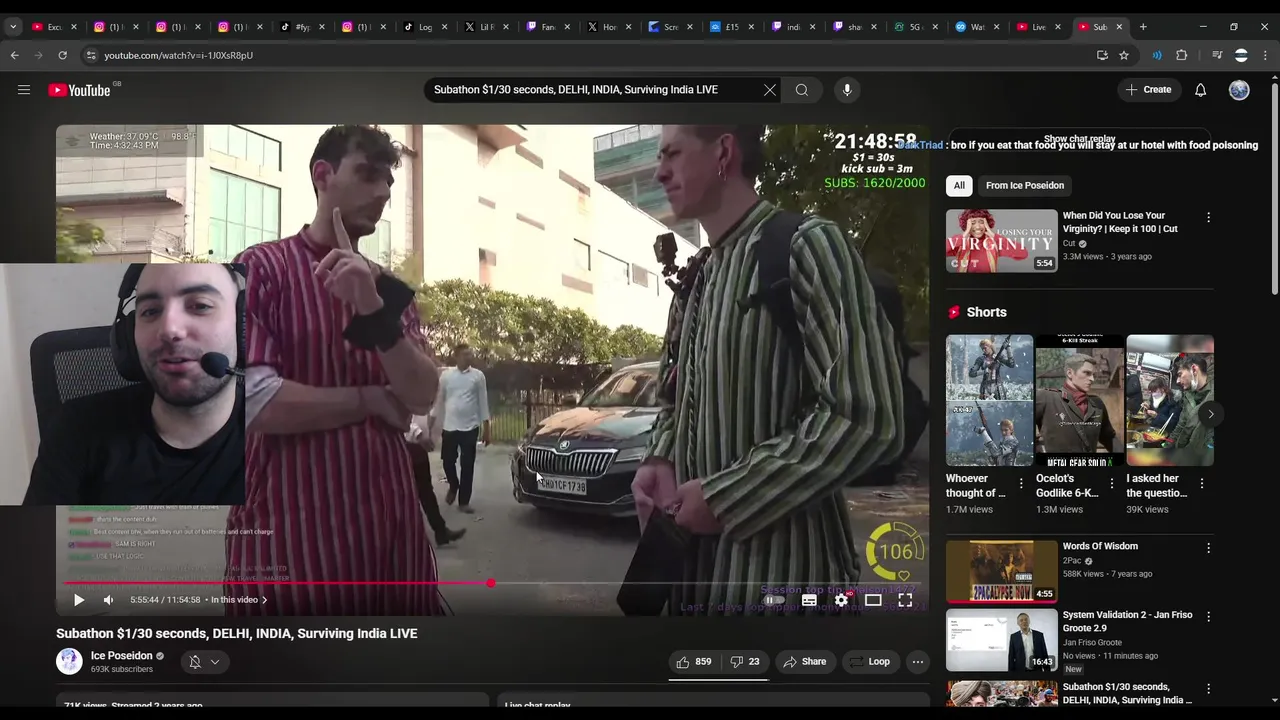Open options for Ocelot's Godlike Short

[1111, 483]
